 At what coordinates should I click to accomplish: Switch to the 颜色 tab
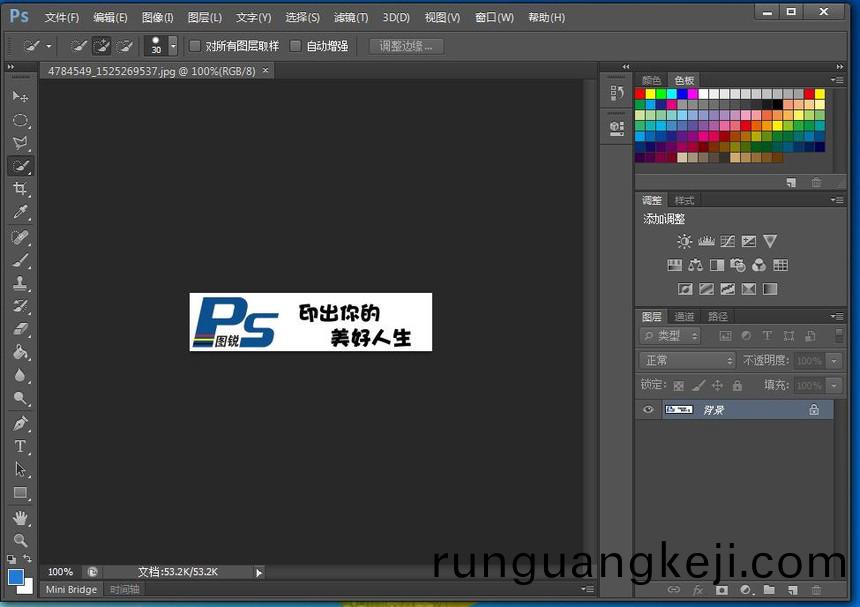(652, 80)
